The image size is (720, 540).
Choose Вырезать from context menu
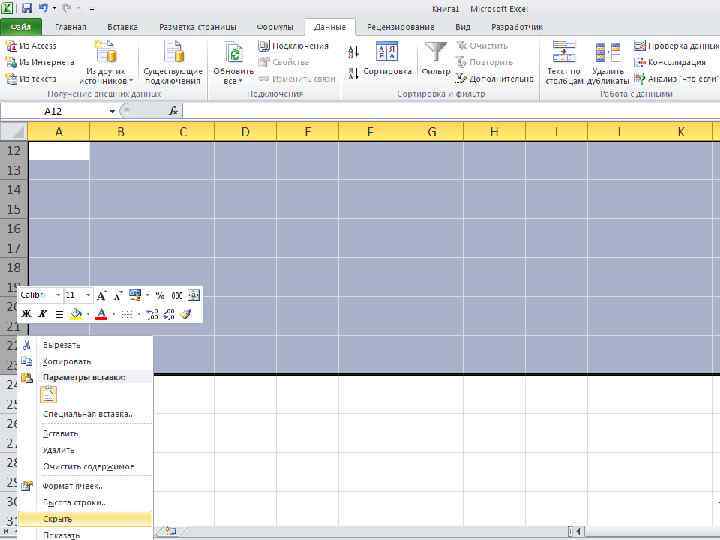(x=85, y=345)
